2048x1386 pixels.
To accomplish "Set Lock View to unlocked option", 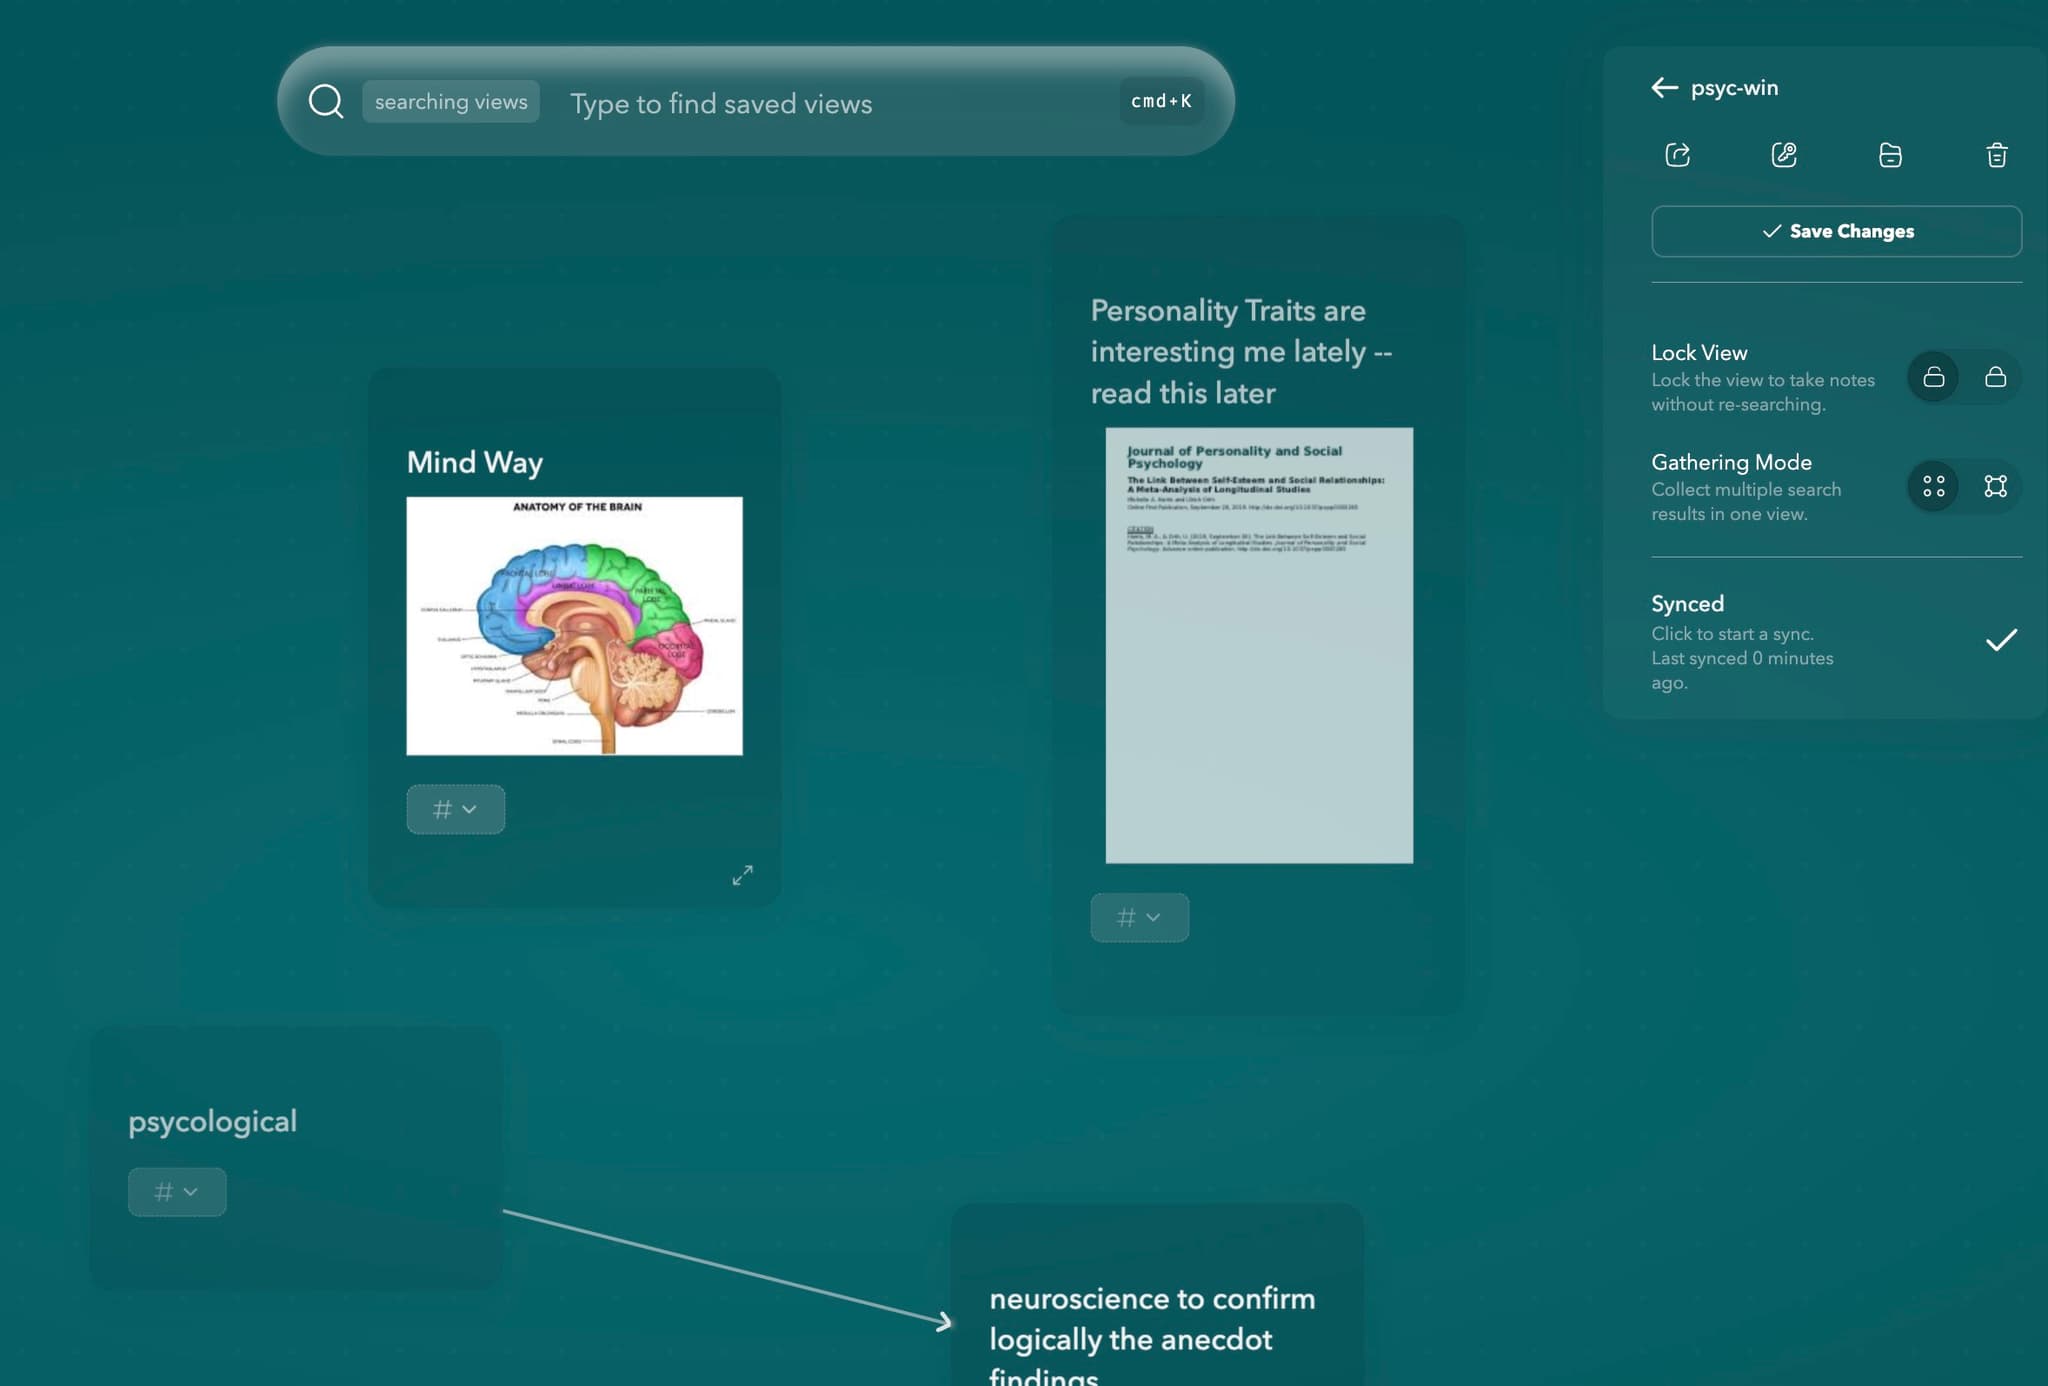I will click(1934, 377).
